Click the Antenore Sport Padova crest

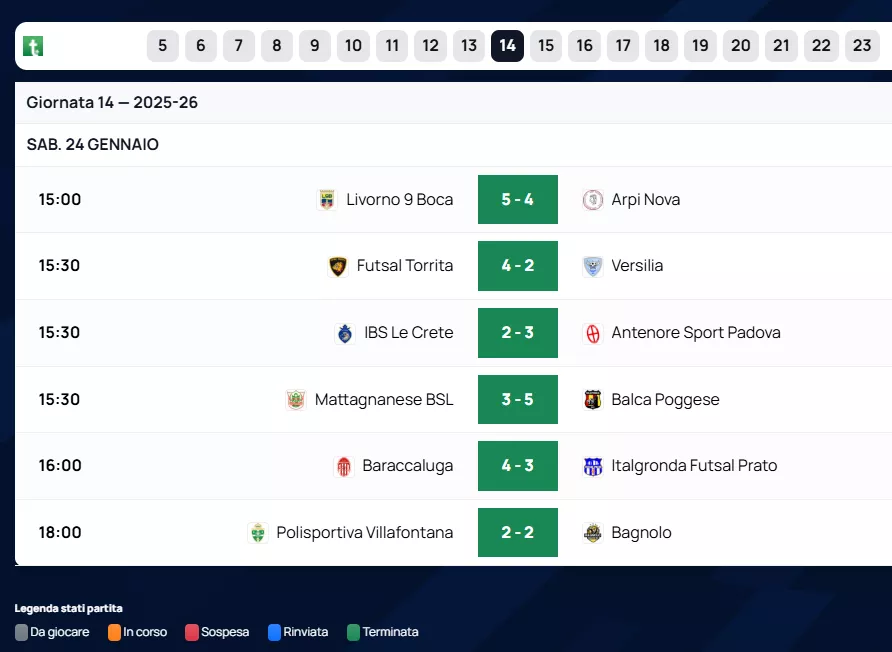click(x=593, y=333)
